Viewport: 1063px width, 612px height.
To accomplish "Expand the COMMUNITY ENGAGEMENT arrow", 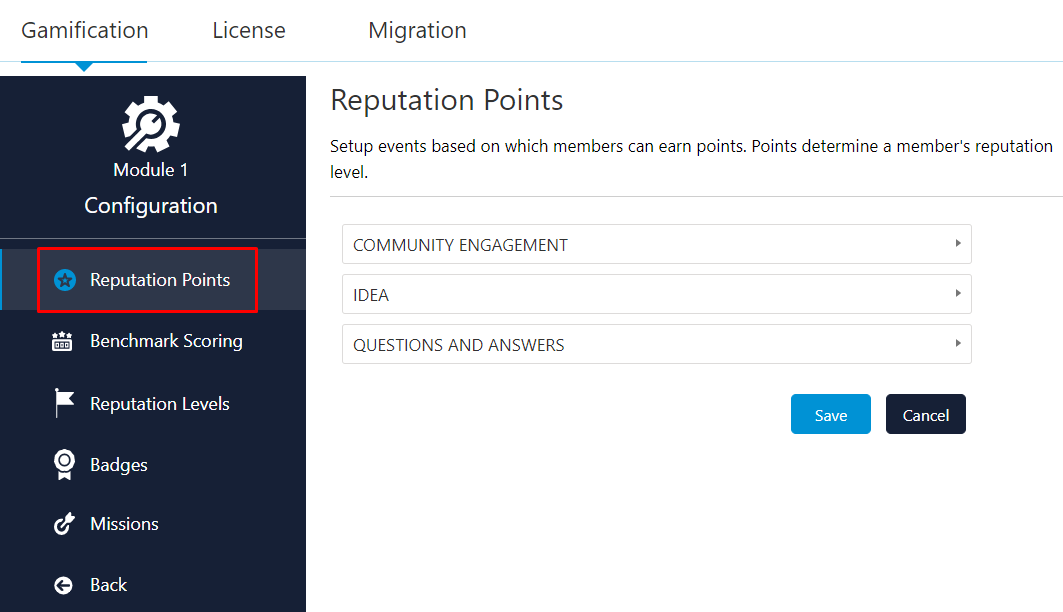I will [x=958, y=243].
